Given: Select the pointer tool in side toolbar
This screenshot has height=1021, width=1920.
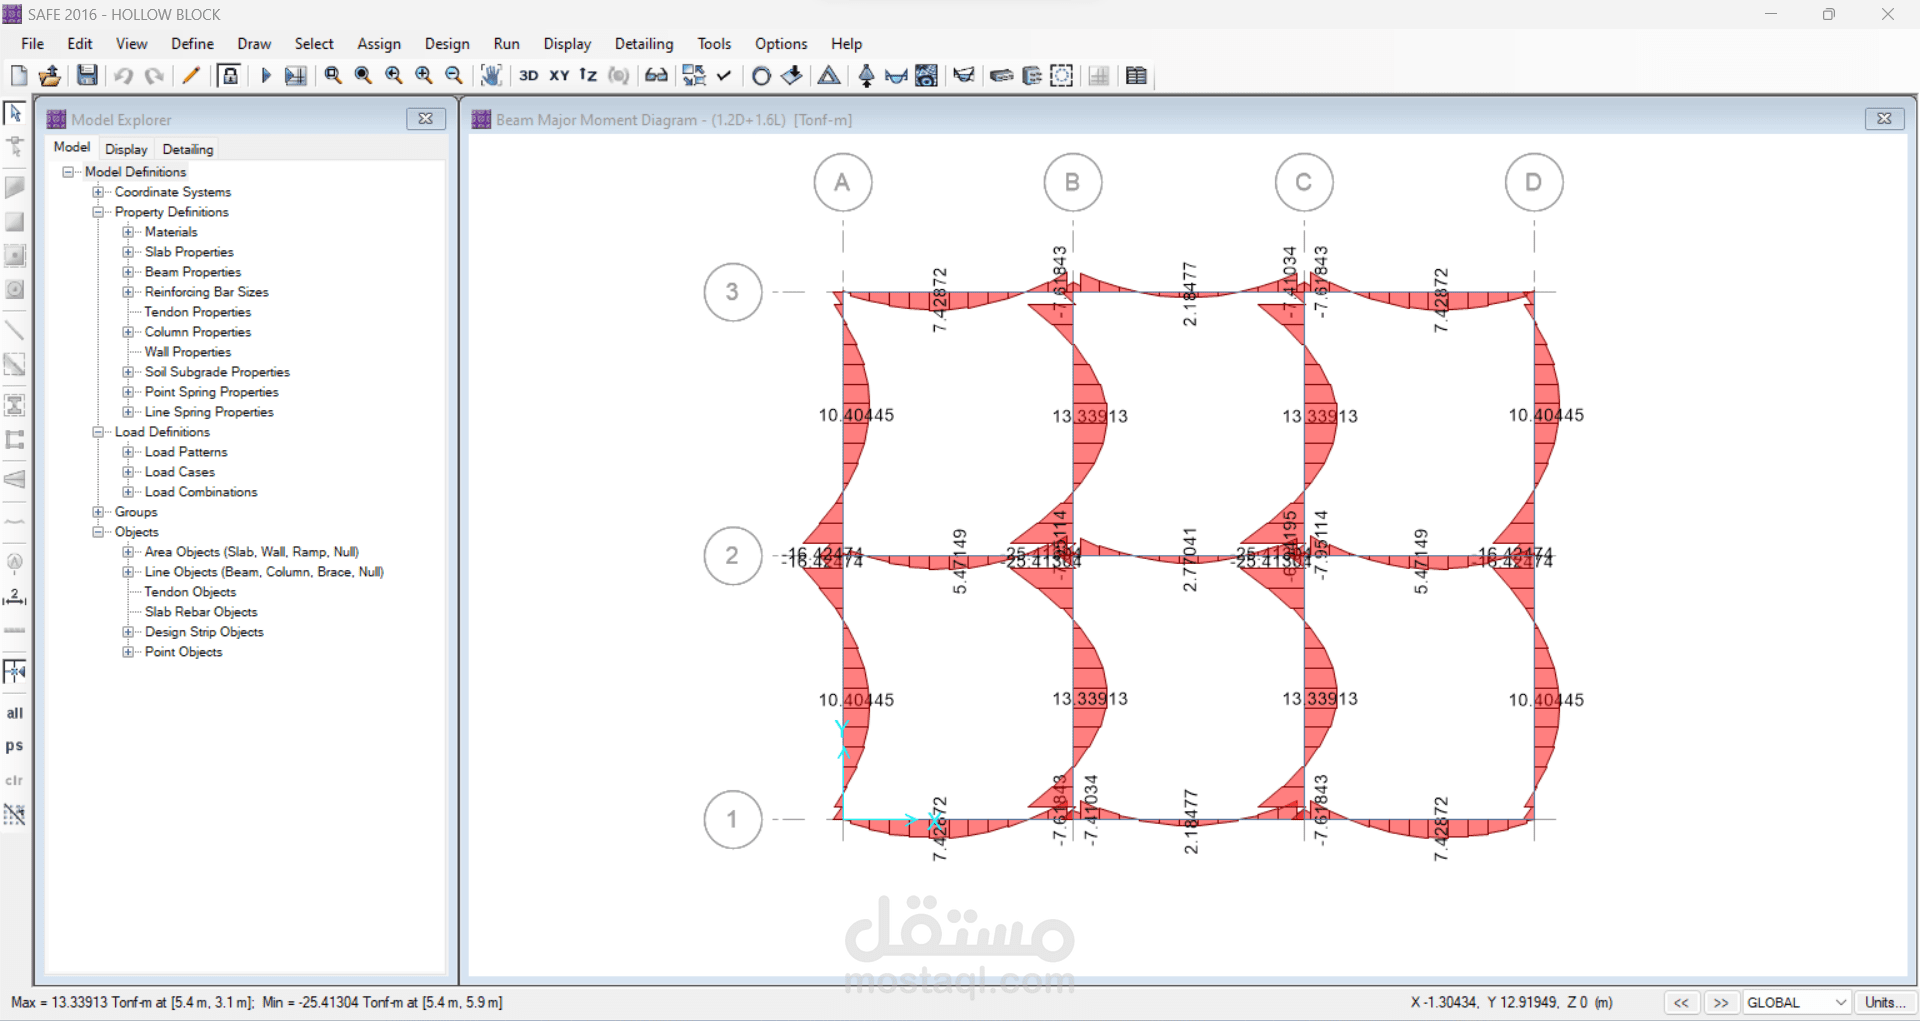Looking at the screenshot, I should (15, 113).
